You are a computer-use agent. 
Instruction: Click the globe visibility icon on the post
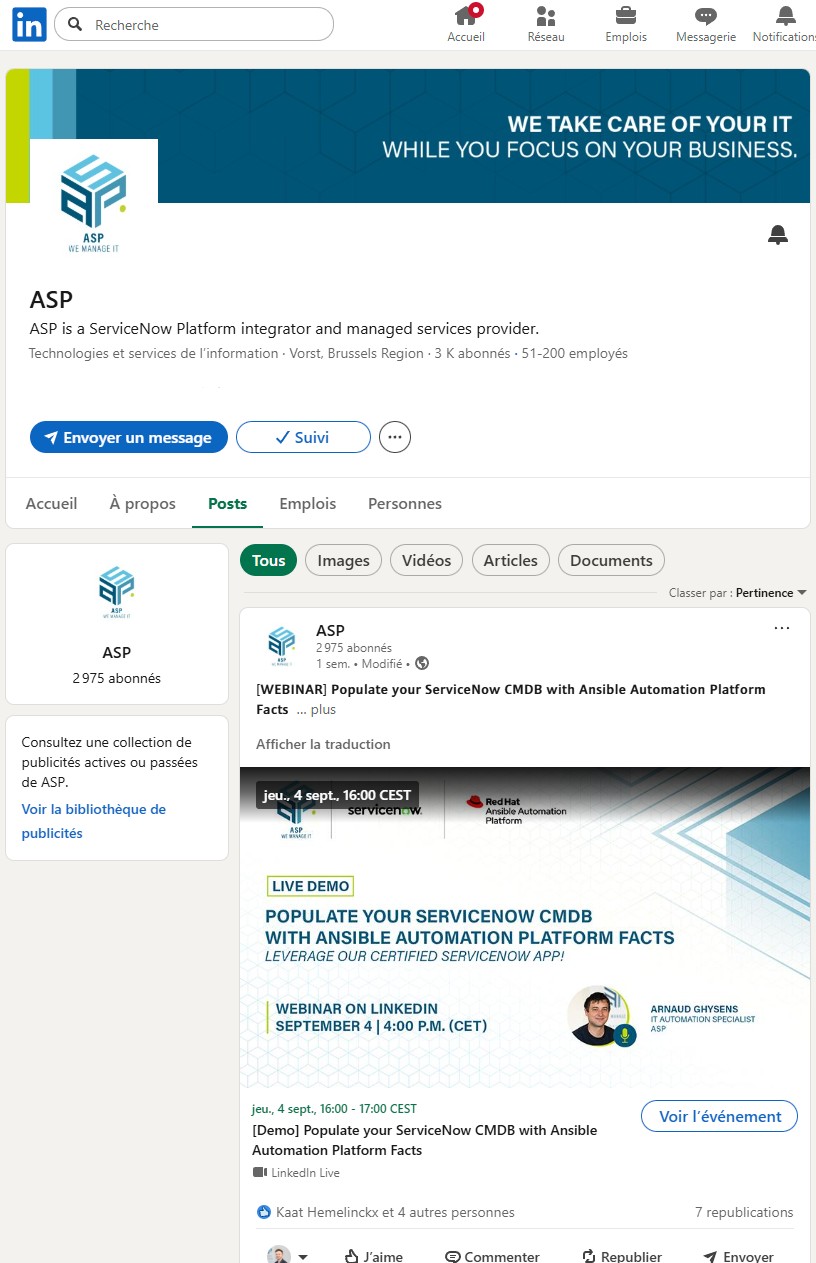click(421, 663)
